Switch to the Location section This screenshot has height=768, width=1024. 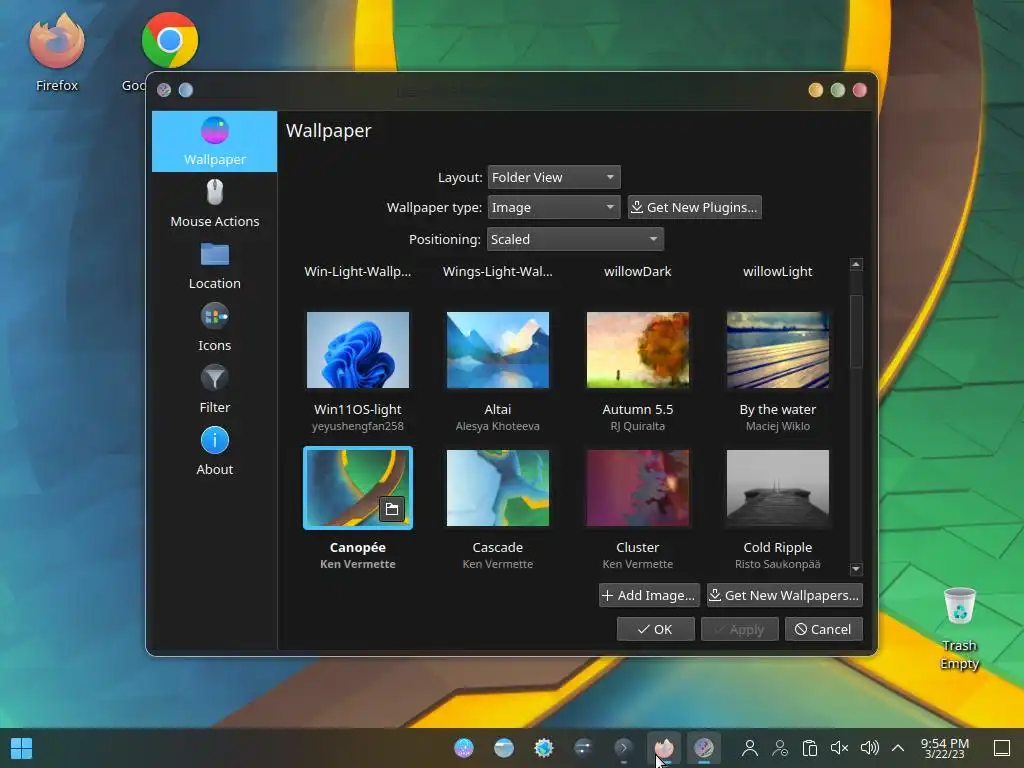tap(214, 266)
